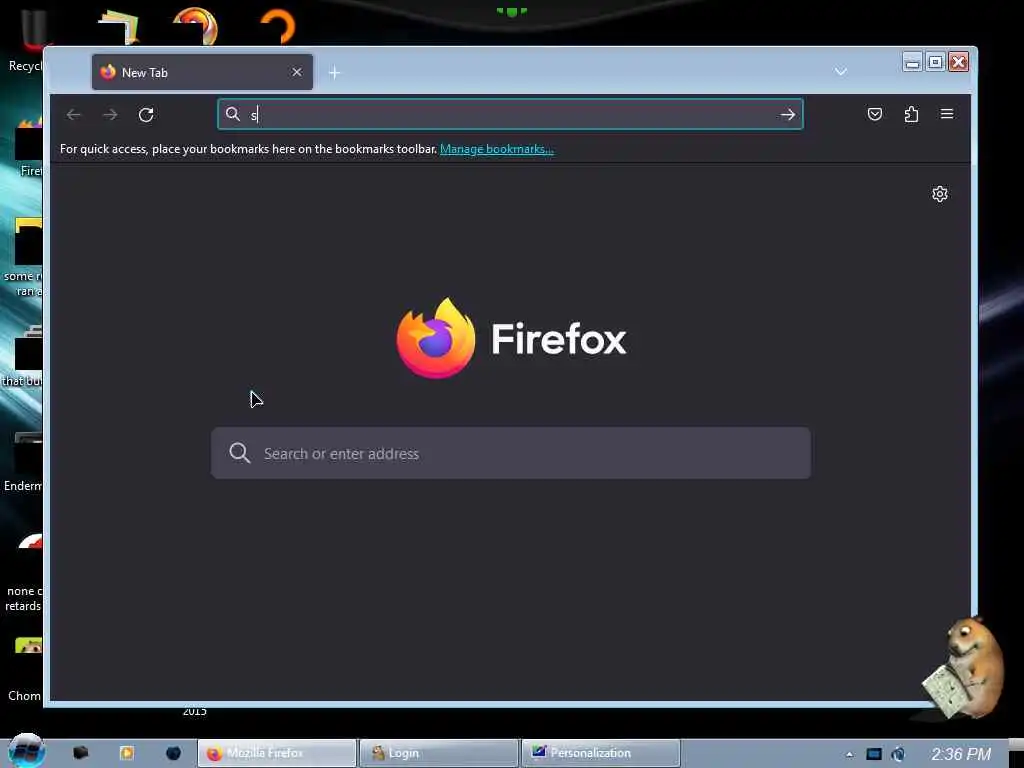Click the Search or enter address box
Screen dimensions: 1024x768
click(511, 453)
